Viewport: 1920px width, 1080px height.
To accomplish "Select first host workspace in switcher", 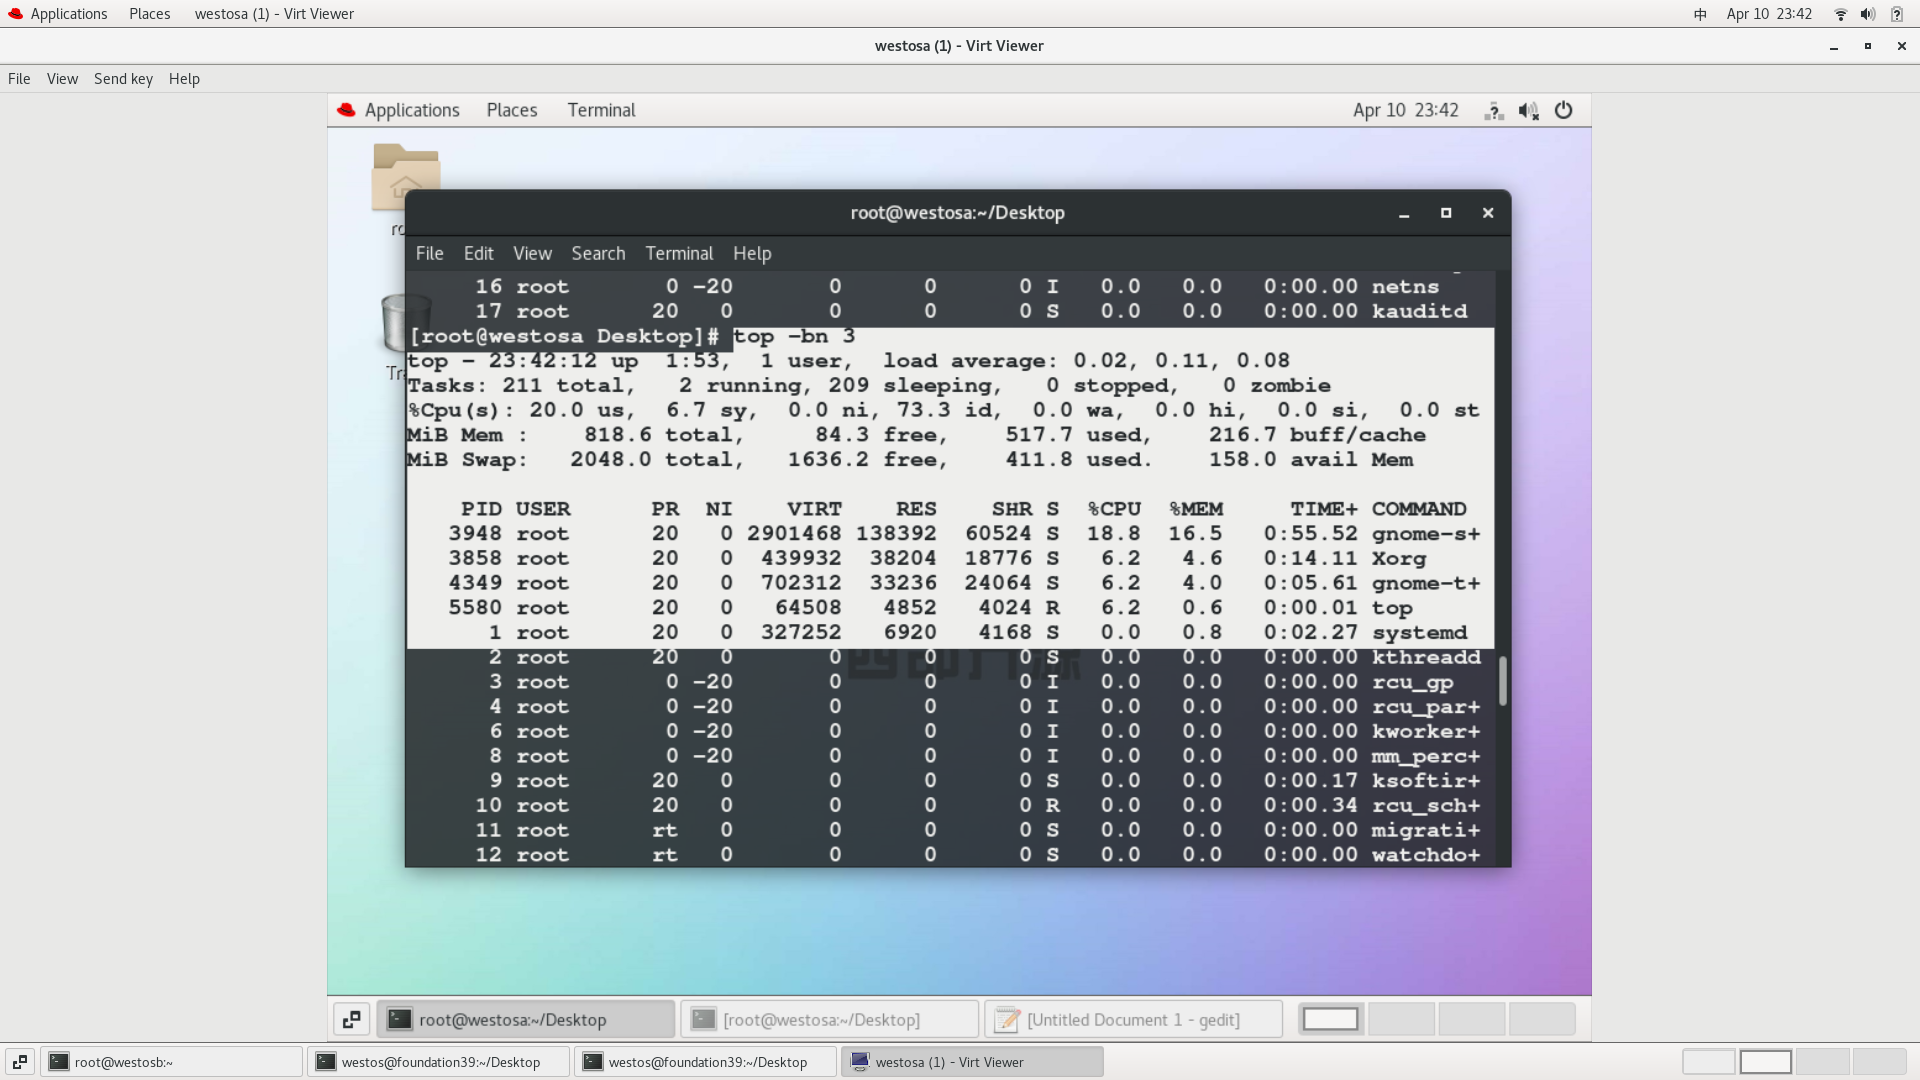I will (1709, 1062).
